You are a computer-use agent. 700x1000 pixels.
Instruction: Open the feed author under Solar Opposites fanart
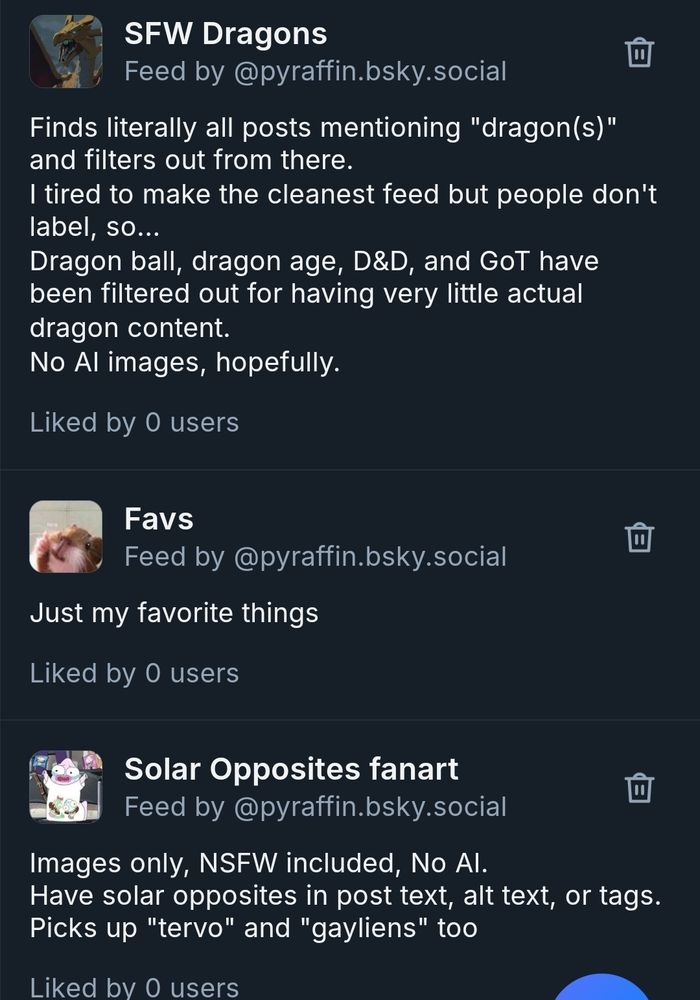(x=315, y=807)
